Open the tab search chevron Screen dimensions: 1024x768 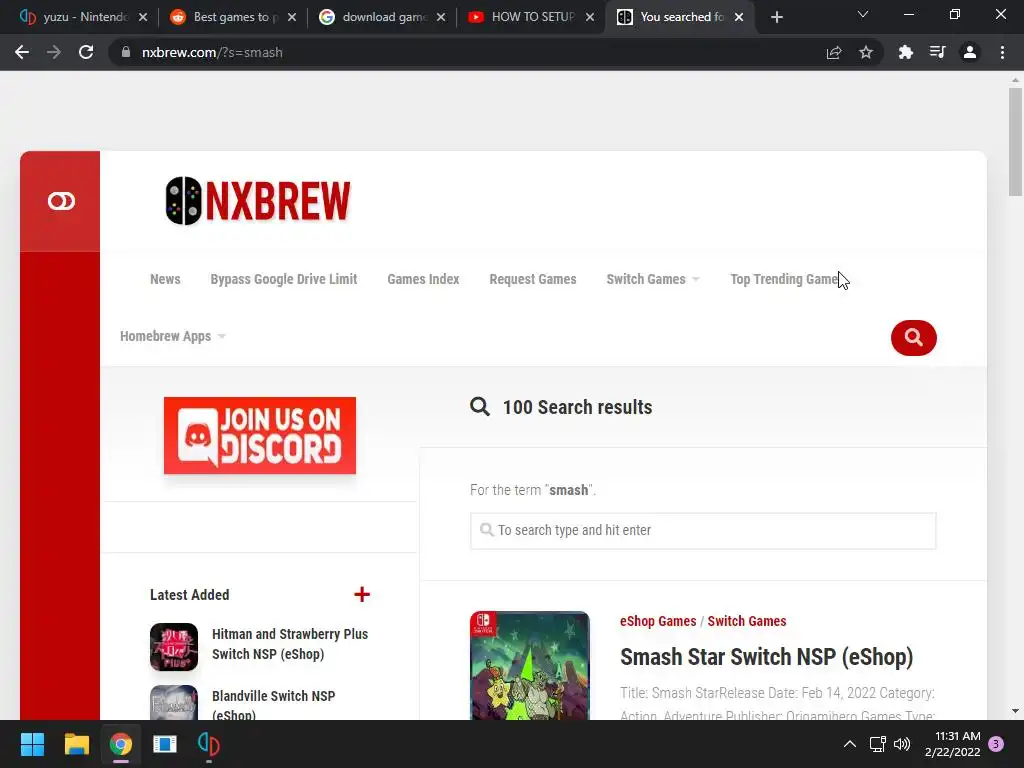(863, 14)
